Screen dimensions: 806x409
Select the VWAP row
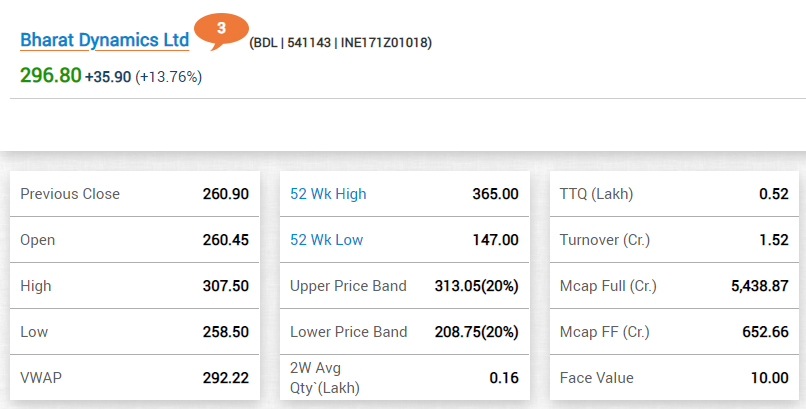(x=135, y=378)
